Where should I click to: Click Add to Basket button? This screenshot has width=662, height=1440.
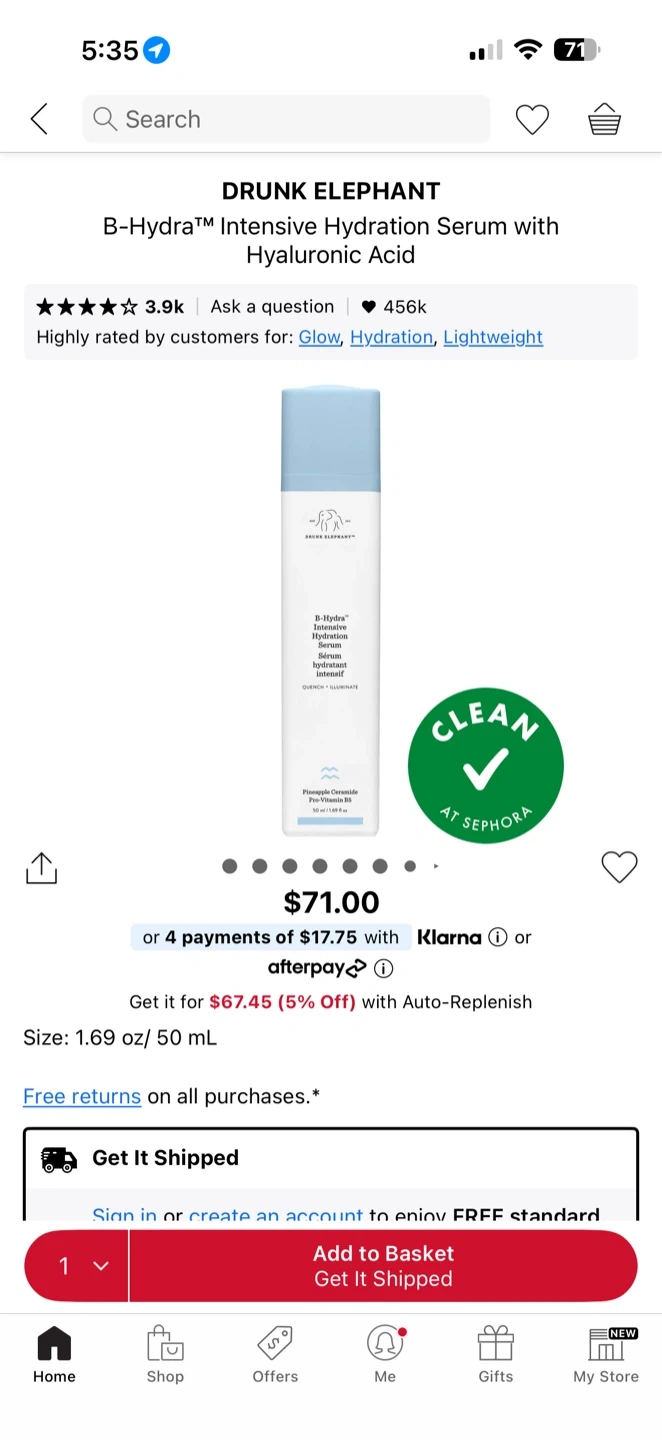tap(383, 1266)
